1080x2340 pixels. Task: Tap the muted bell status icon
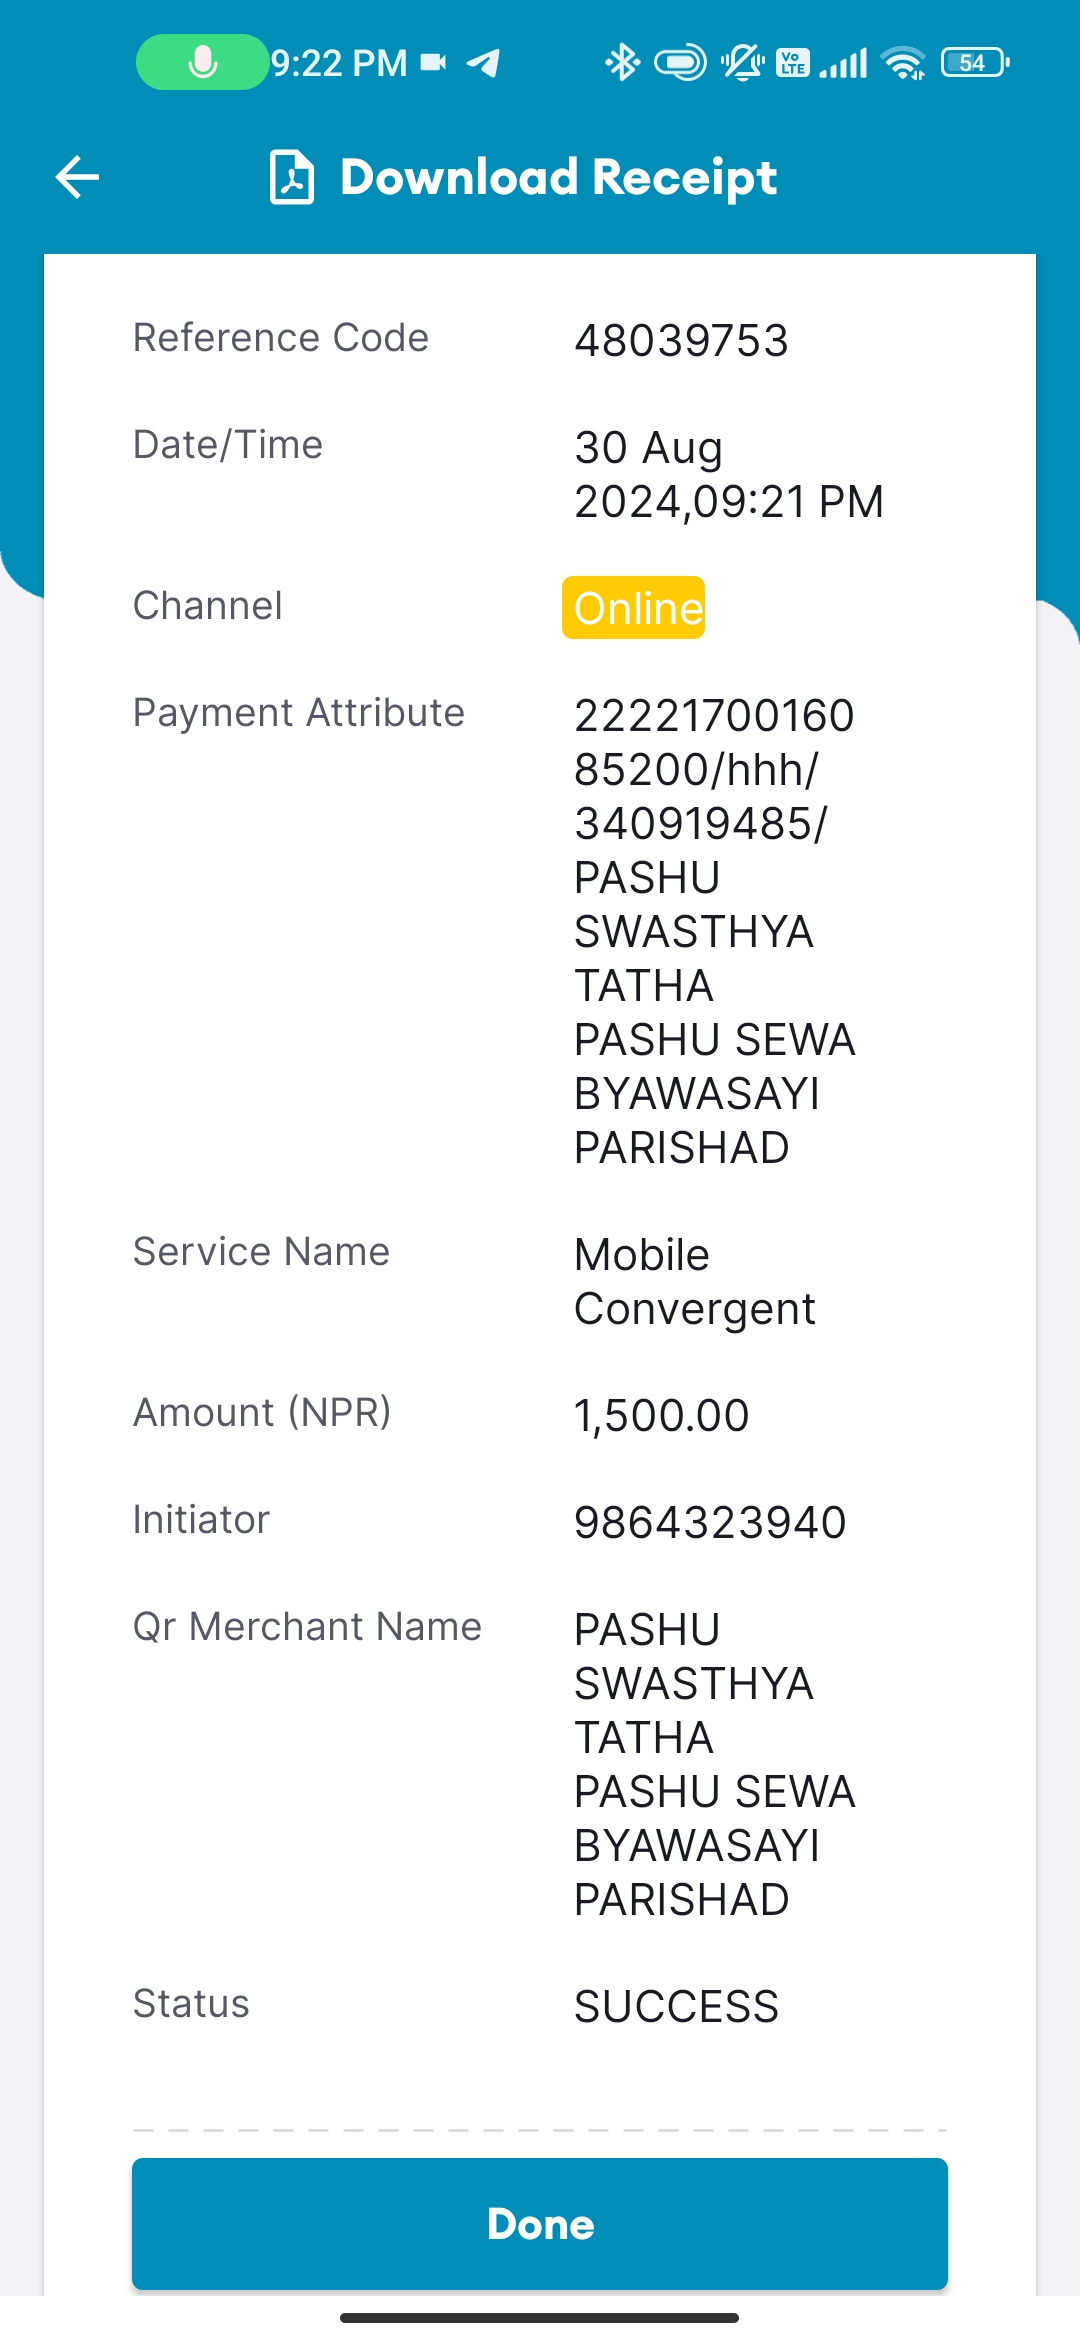[x=742, y=63]
